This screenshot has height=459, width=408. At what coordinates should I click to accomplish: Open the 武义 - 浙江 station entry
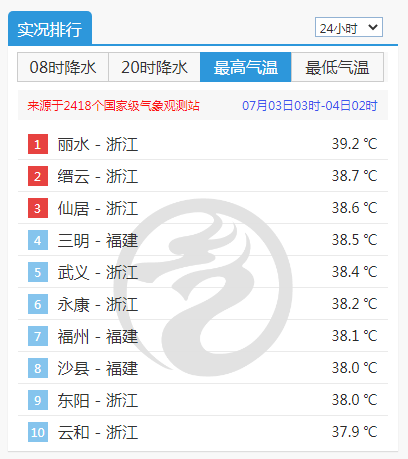coord(98,272)
